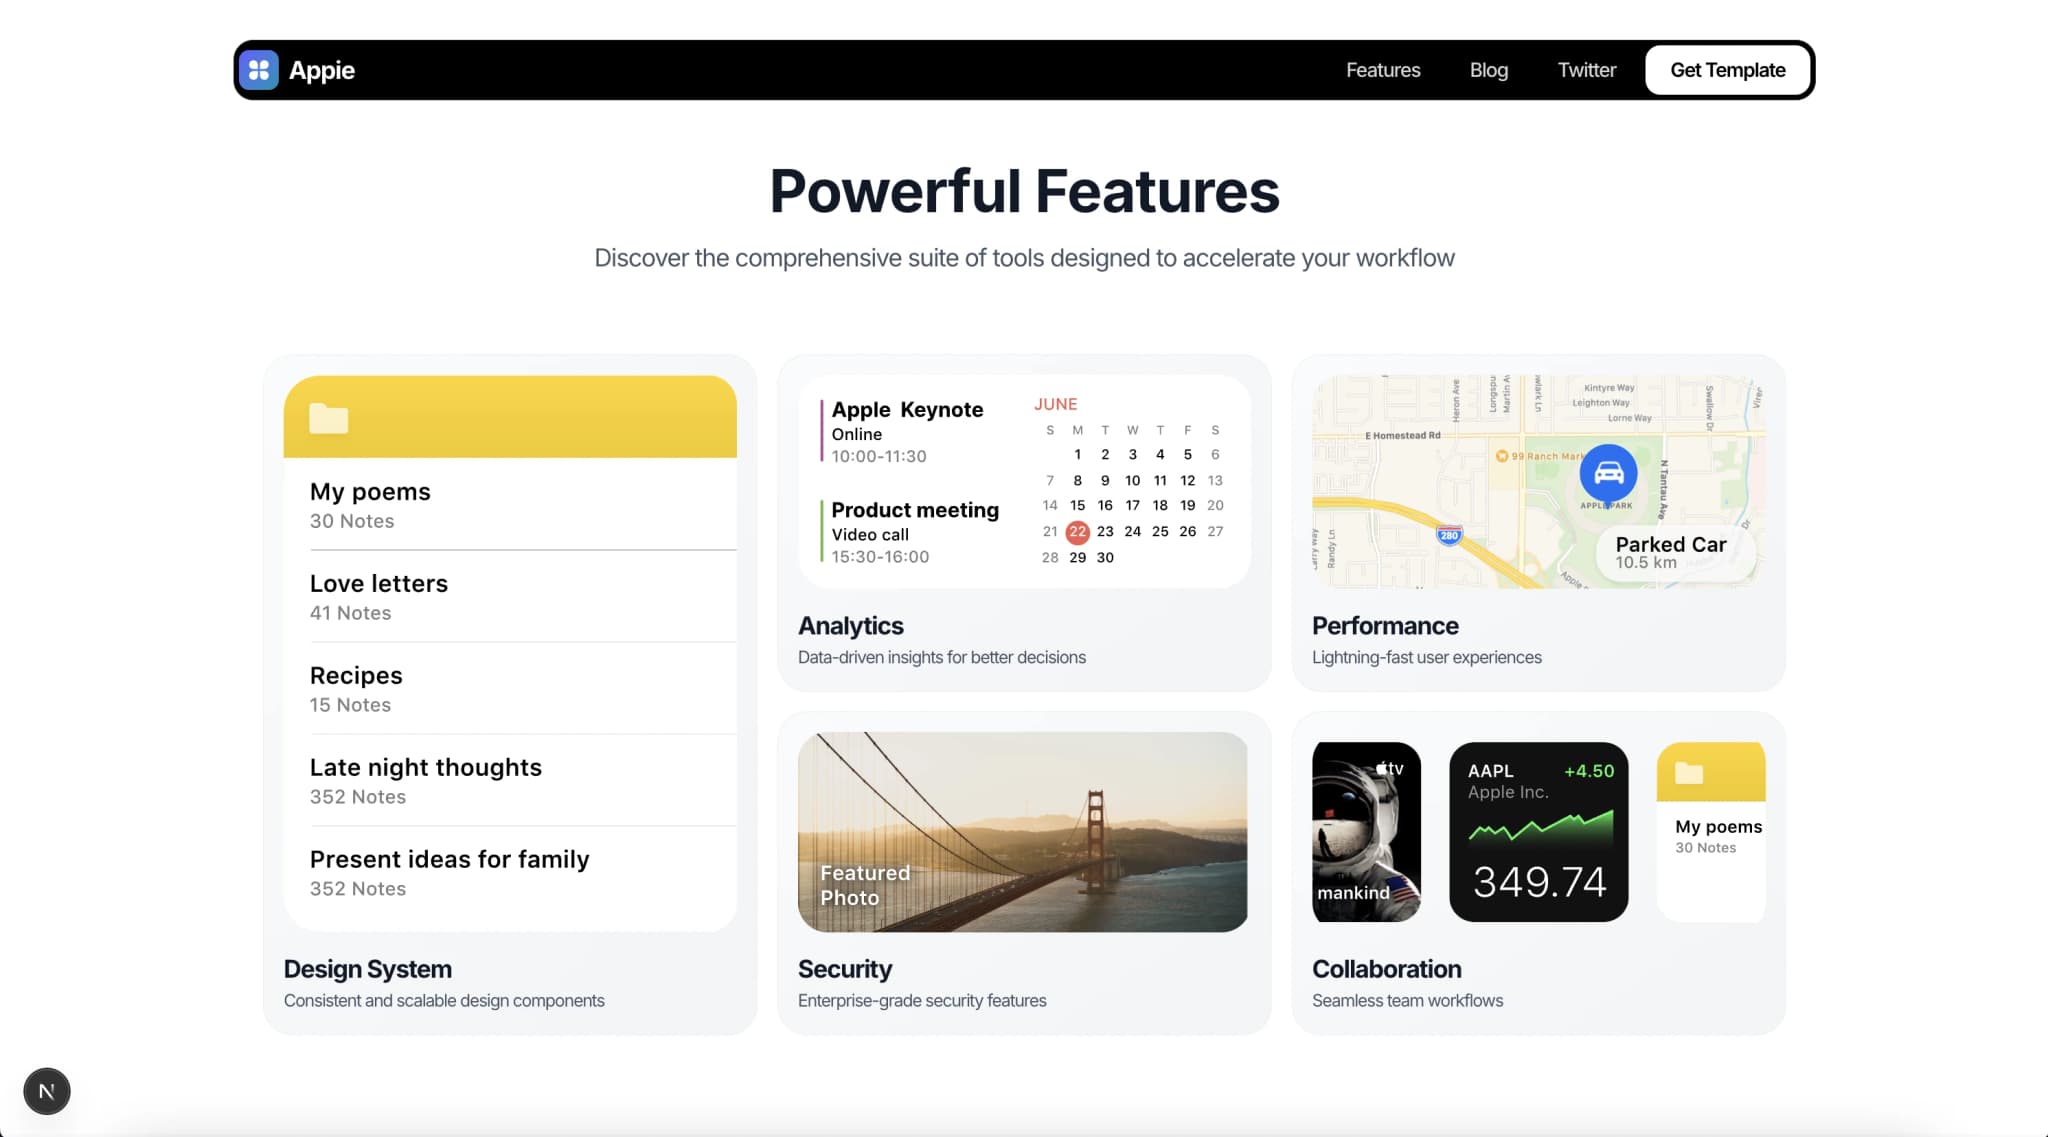
Task: Click the AAPL stock price widget
Action: pos(1538,831)
